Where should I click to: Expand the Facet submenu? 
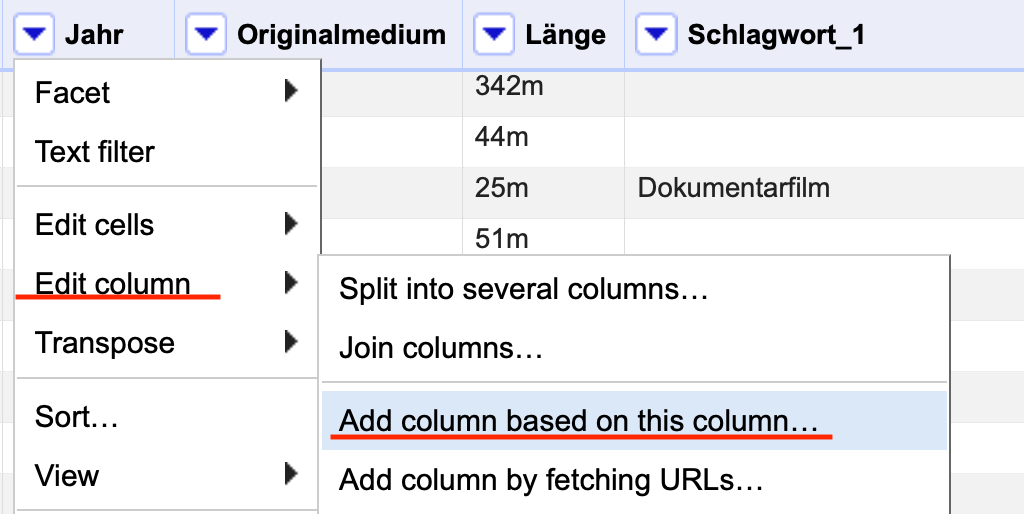[x=167, y=92]
